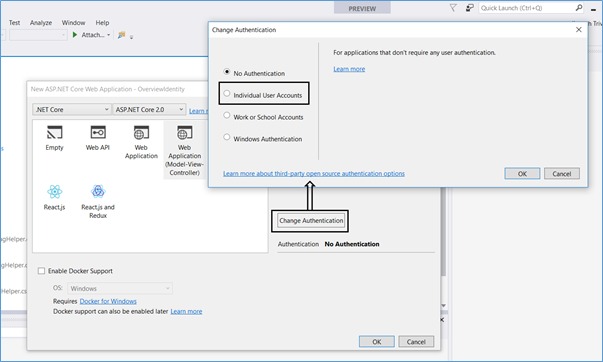Click Cancel in New ASP.NET Core dialog
603x362 pixels.
pyautogui.click(x=416, y=342)
